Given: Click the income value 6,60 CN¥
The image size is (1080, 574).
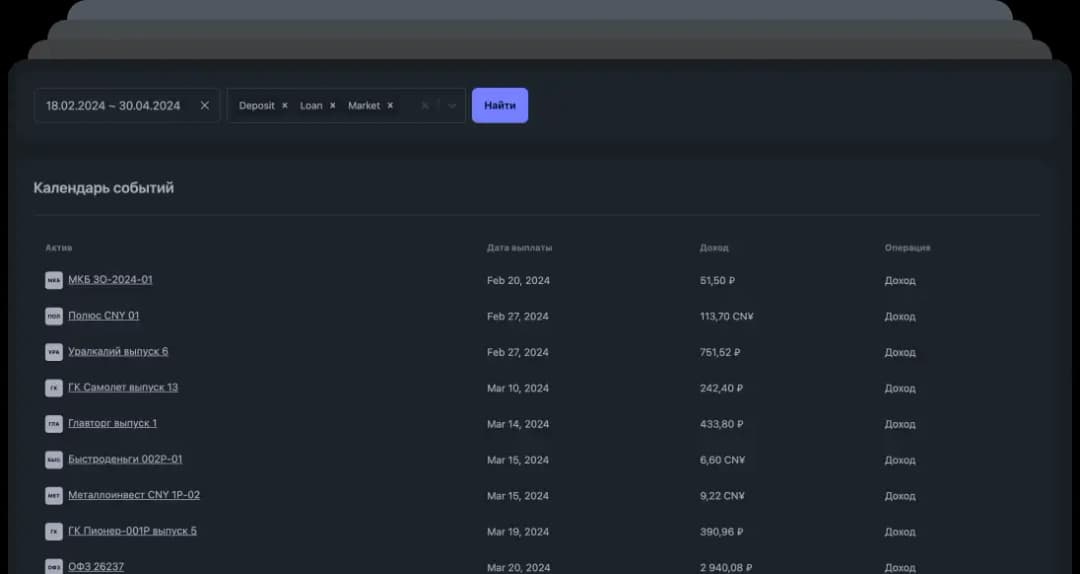Looking at the screenshot, I should pyautogui.click(x=723, y=460).
